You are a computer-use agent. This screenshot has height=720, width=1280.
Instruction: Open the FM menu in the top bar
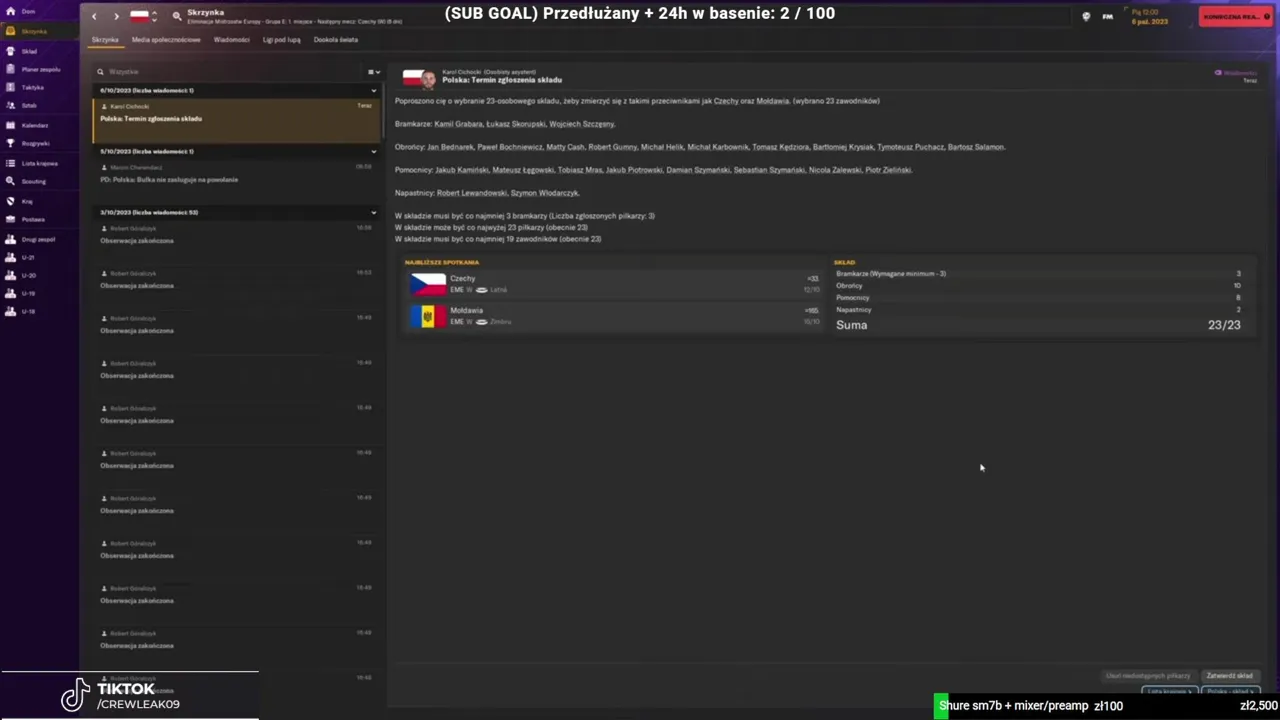pos(1107,16)
